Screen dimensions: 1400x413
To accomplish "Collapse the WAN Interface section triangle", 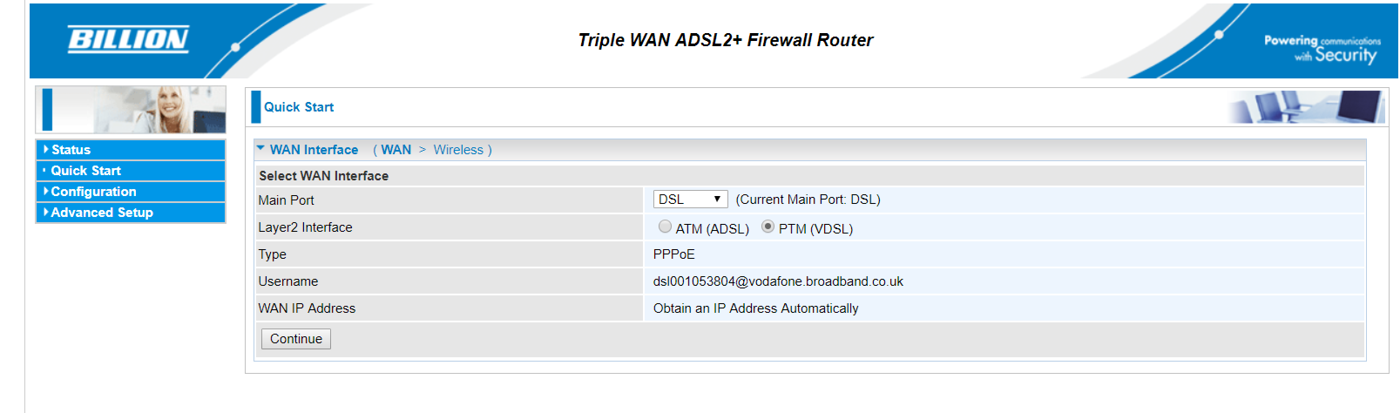I will point(261,149).
